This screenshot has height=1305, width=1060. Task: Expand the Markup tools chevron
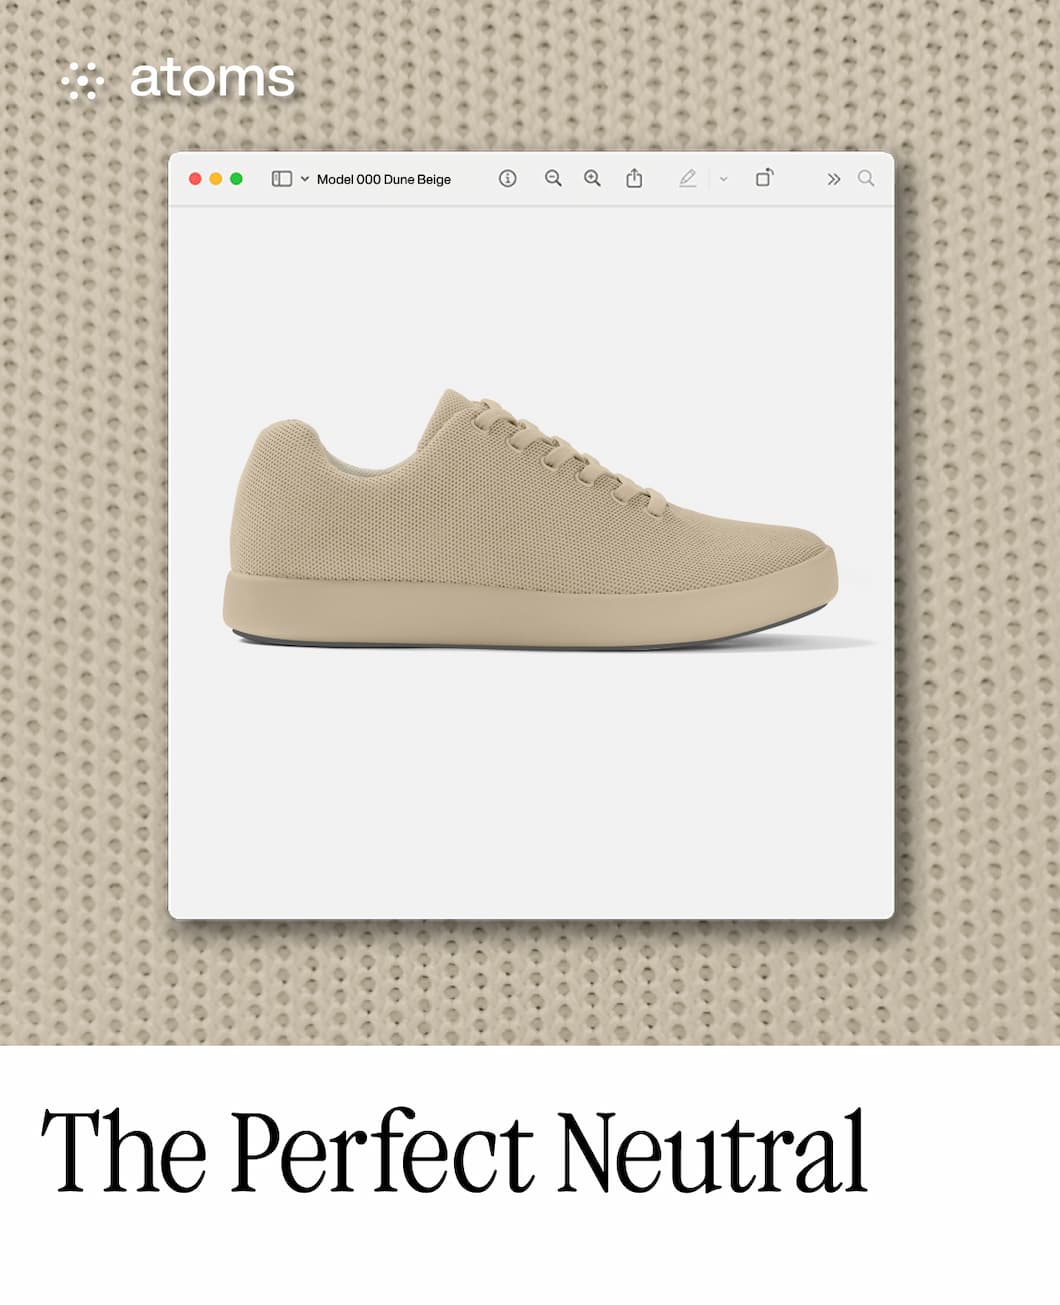[x=723, y=179]
